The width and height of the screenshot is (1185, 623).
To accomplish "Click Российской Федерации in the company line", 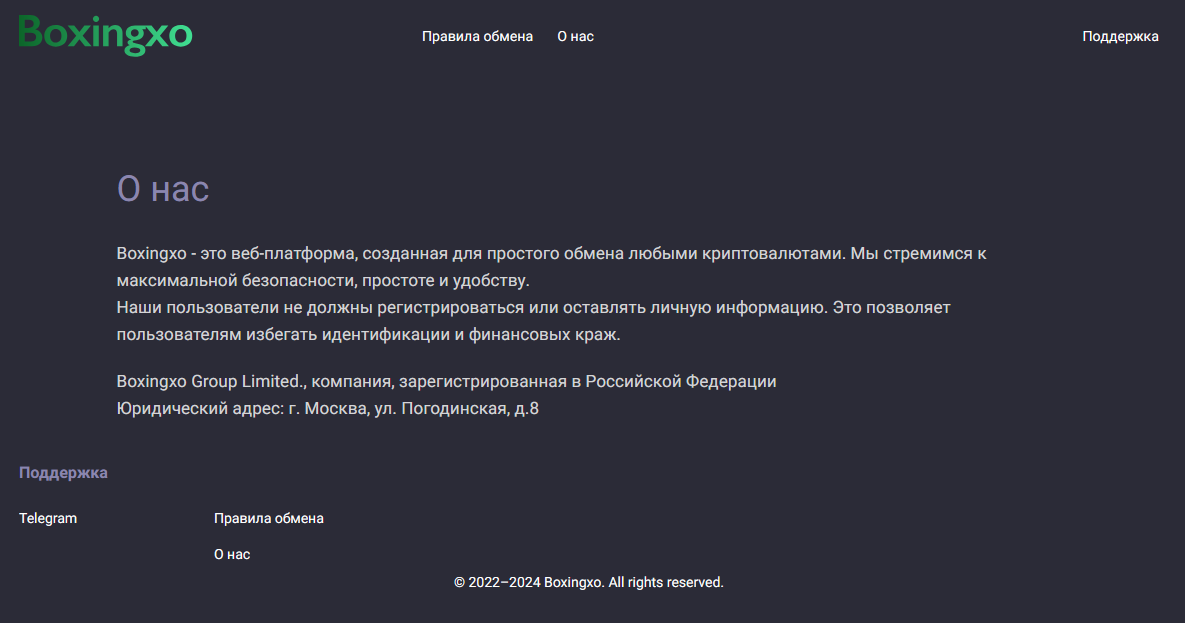I will click(x=681, y=381).
